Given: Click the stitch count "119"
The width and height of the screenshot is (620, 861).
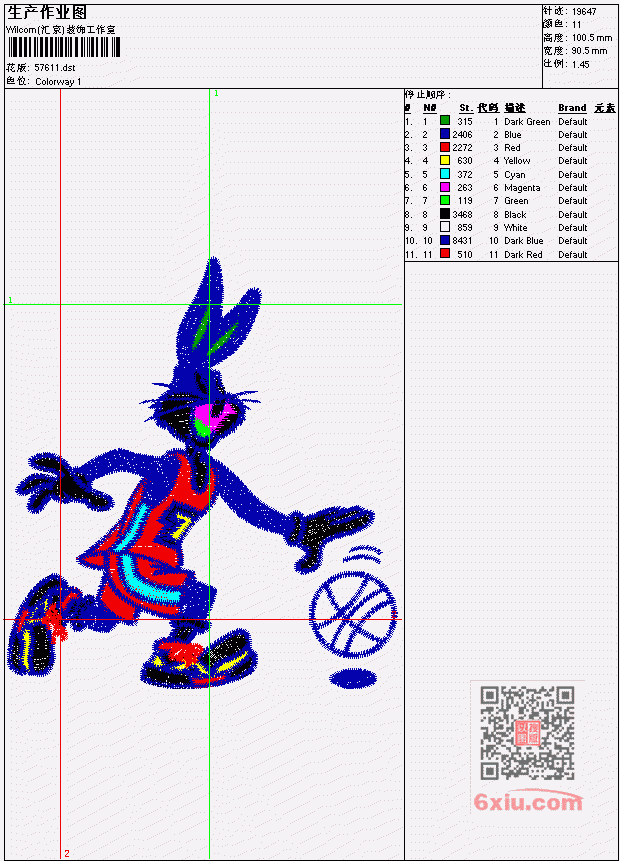Looking at the screenshot, I should 465,201.
